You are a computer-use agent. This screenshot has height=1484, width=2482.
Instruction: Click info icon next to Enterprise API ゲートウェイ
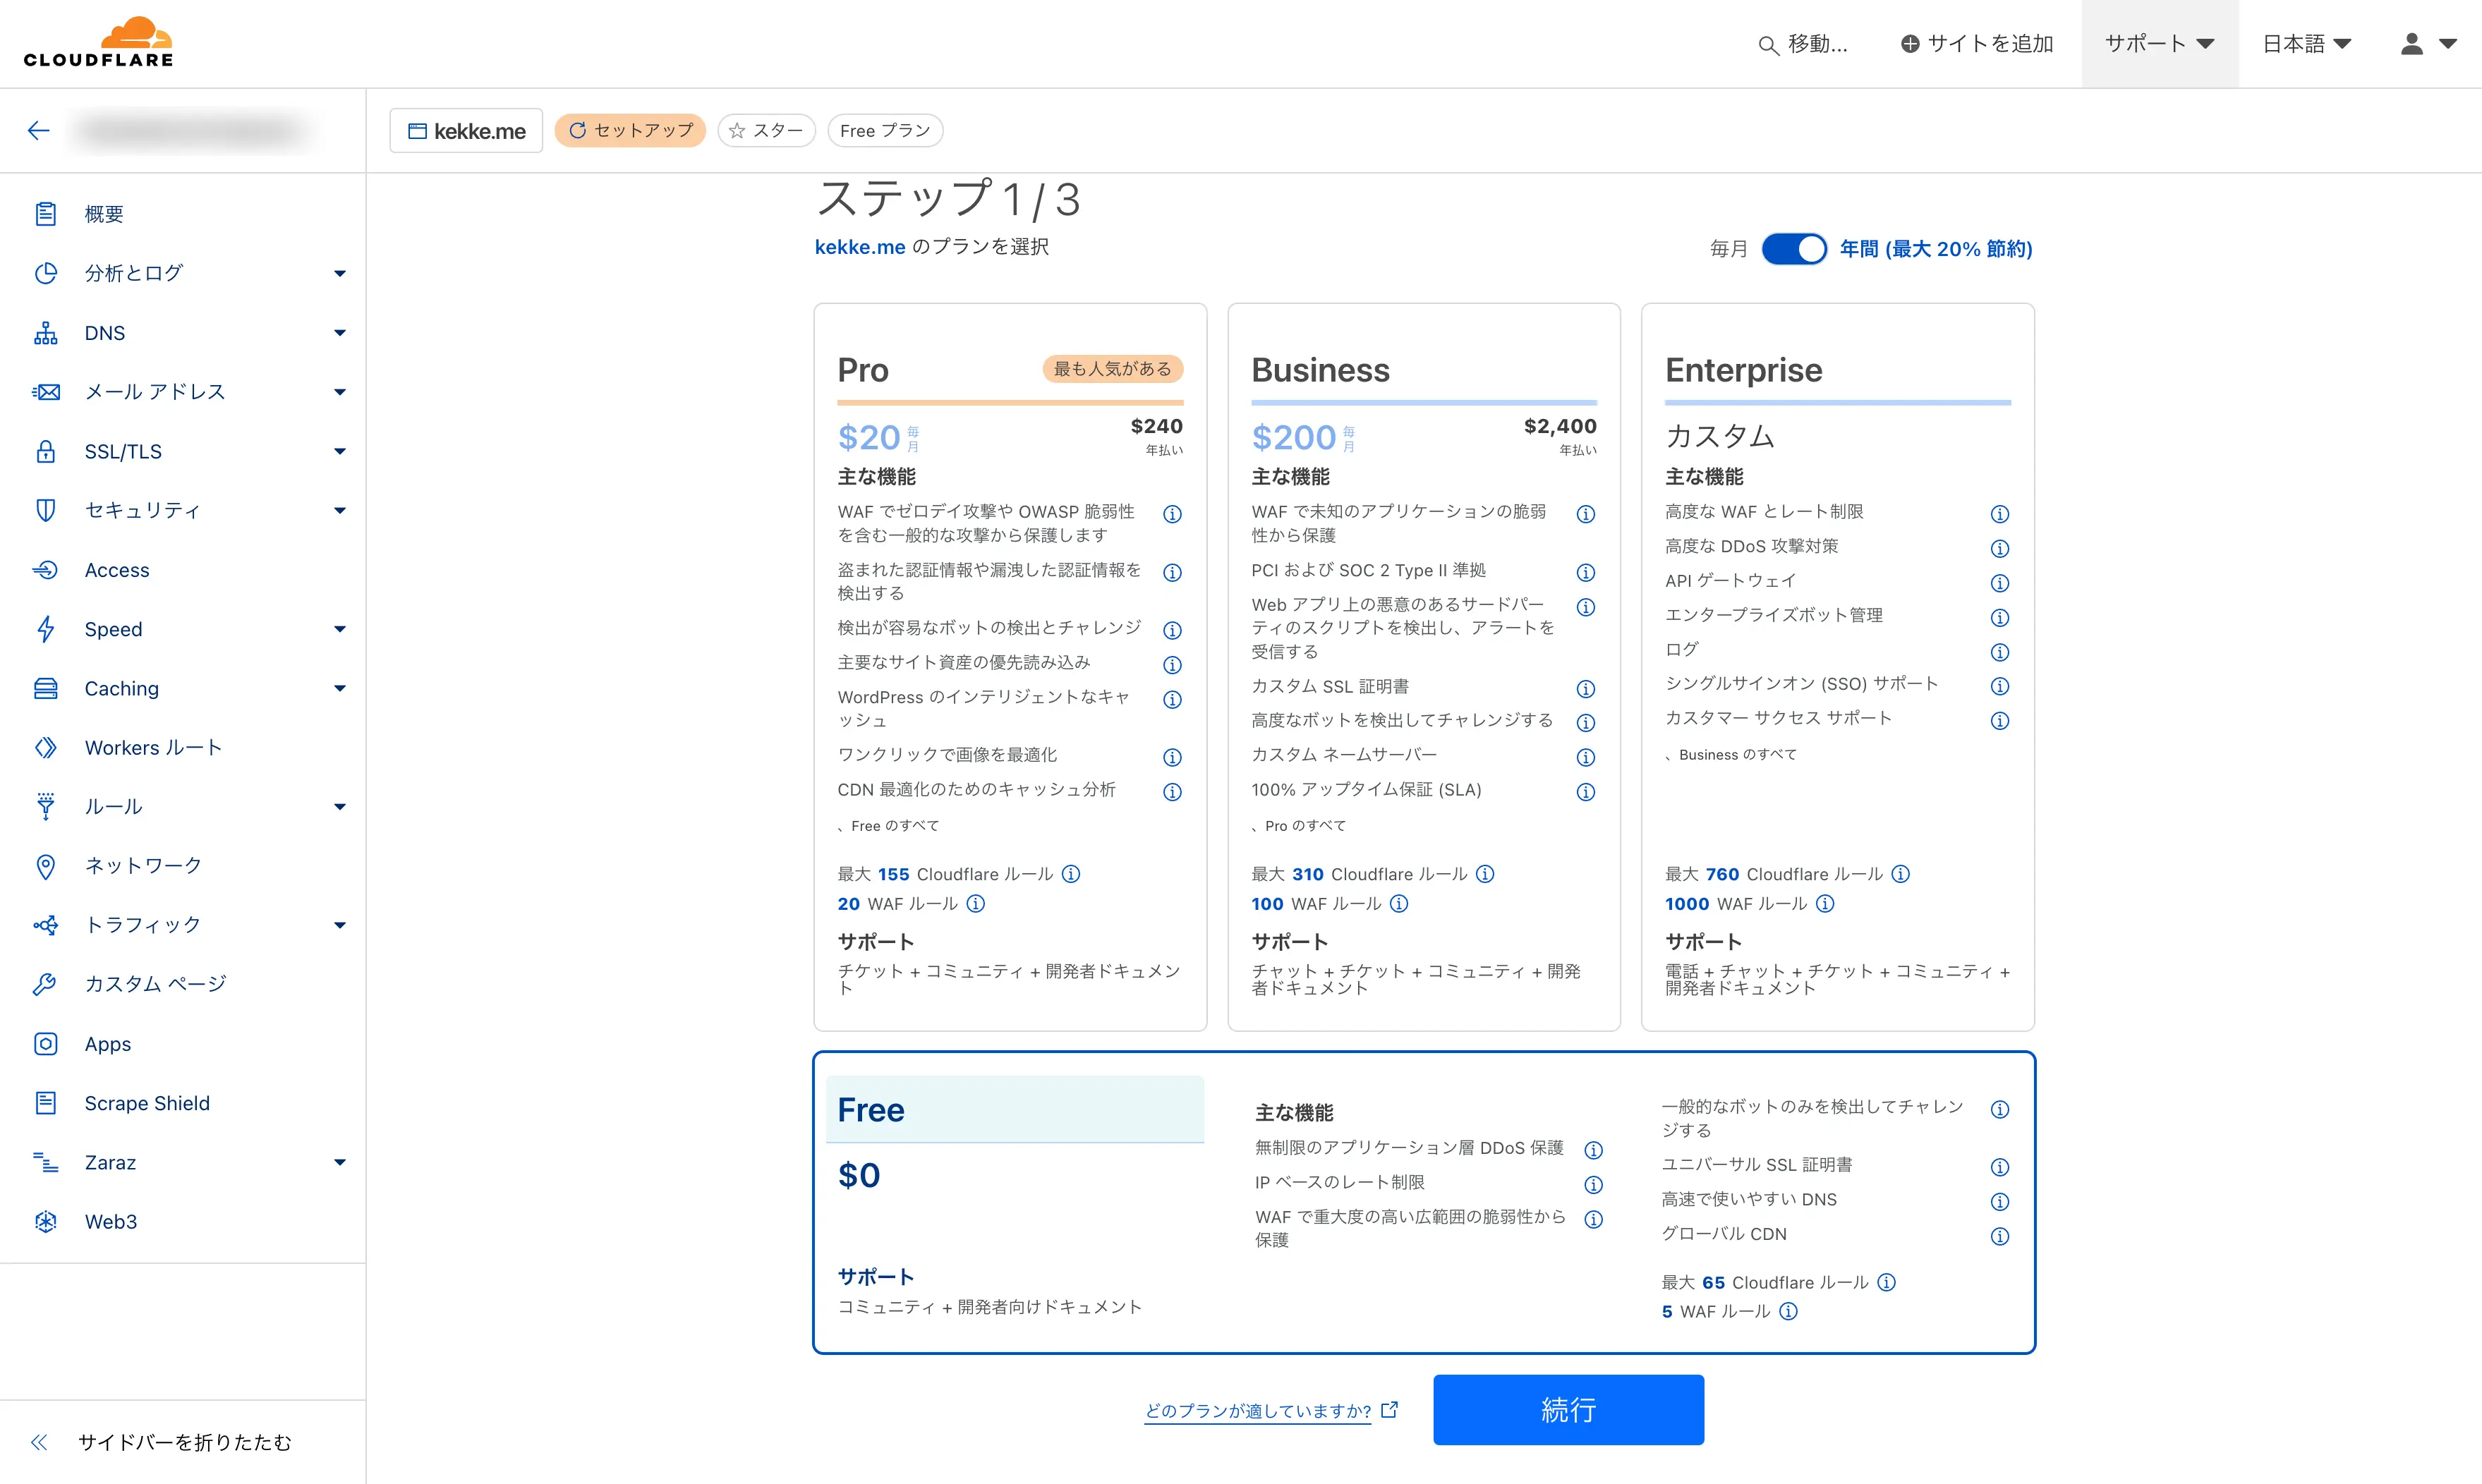click(2000, 582)
